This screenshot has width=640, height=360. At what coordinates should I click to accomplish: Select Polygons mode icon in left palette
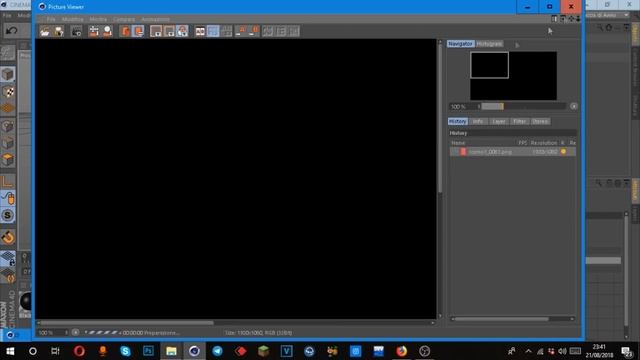[x=8, y=160]
